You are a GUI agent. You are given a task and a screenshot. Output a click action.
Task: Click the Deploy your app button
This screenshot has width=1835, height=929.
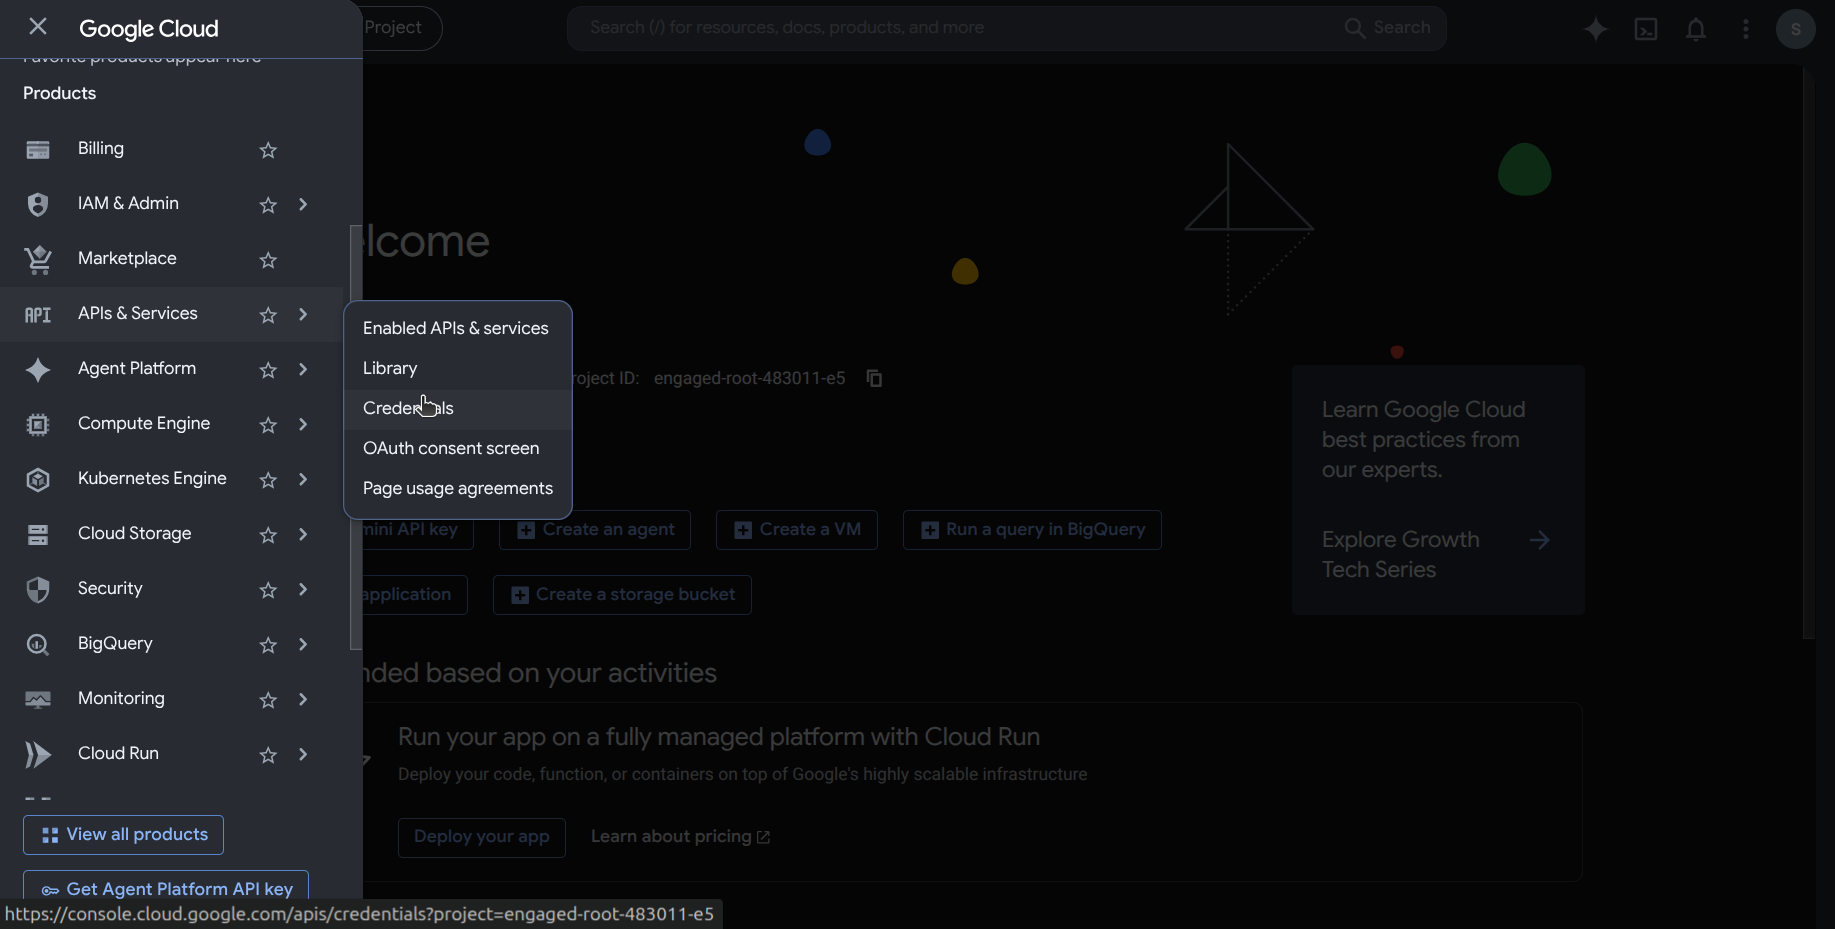point(482,837)
